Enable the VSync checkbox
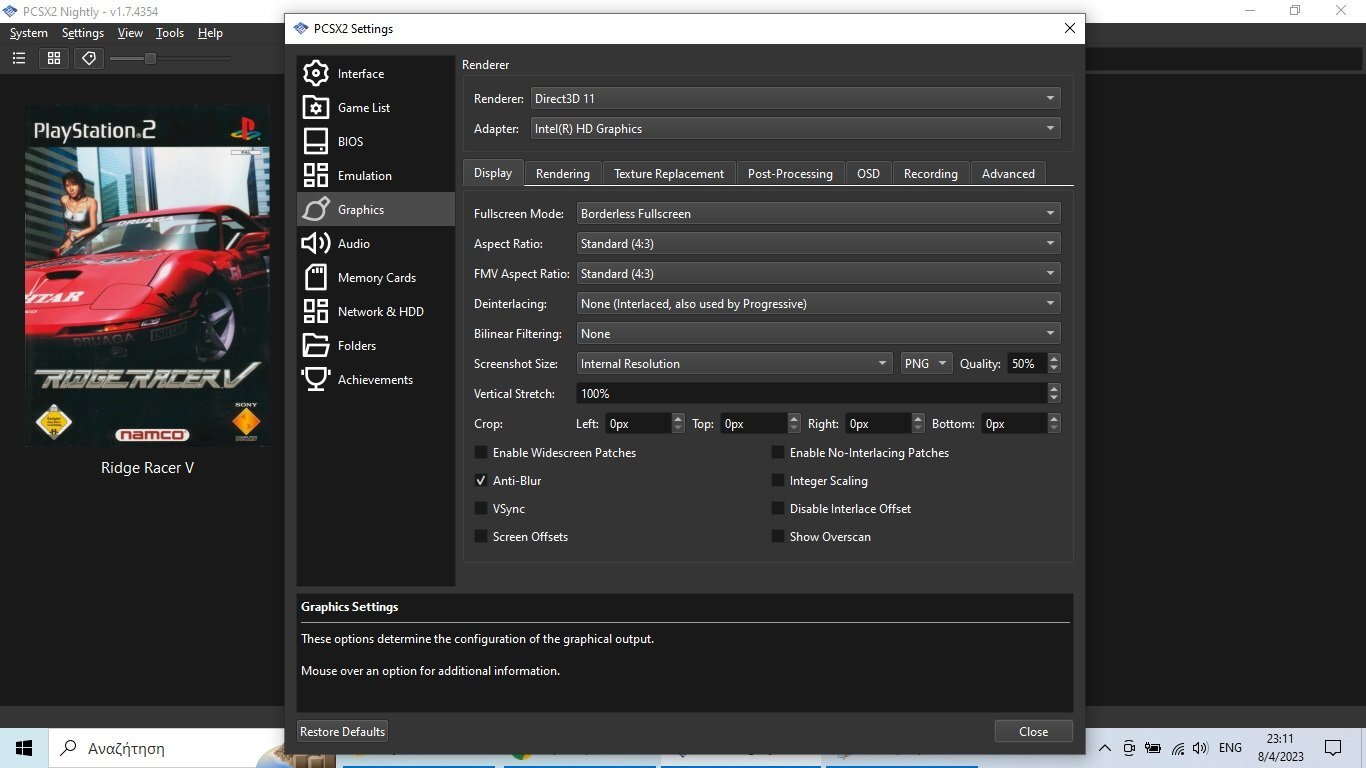 (x=481, y=509)
